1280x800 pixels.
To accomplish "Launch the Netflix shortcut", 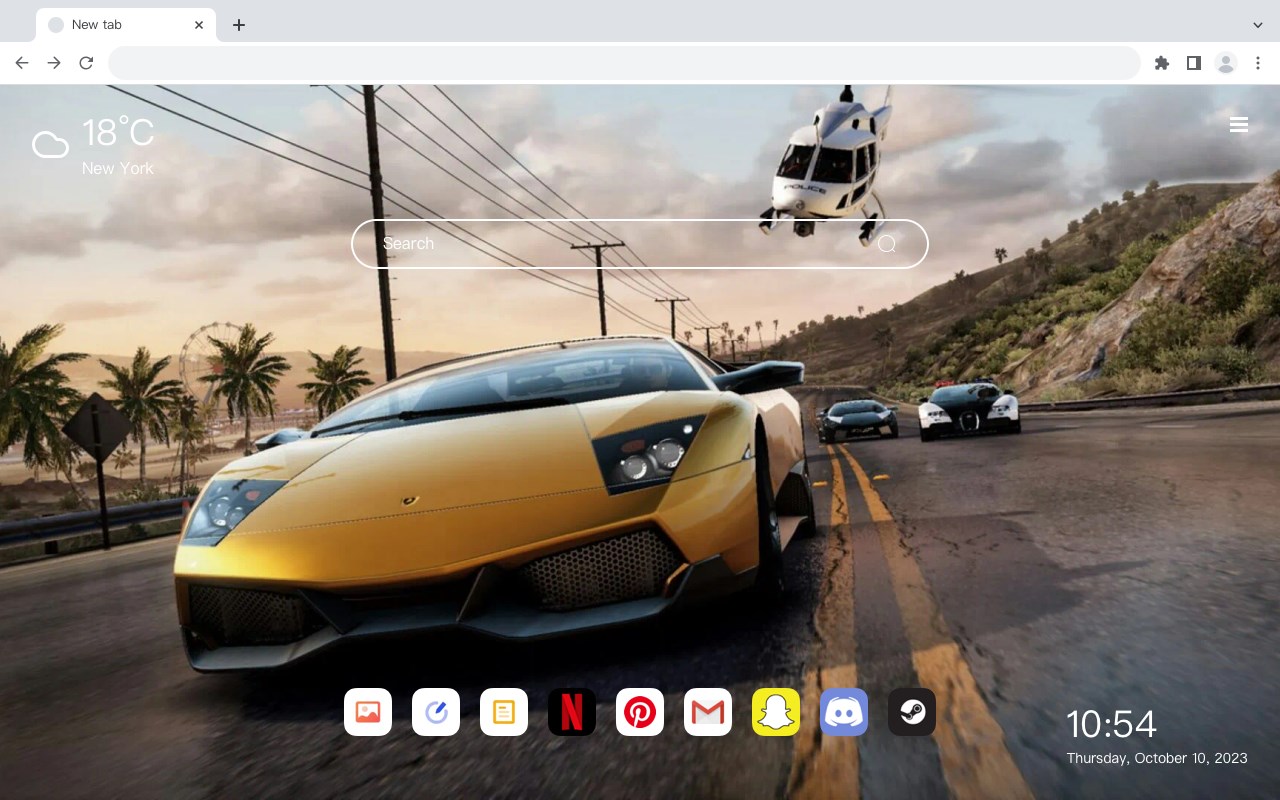I will click(572, 712).
